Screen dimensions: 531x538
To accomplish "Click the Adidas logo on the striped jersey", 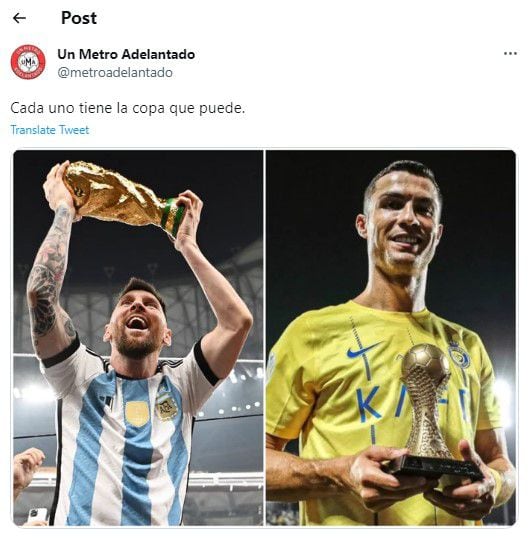I will (x=106, y=402).
